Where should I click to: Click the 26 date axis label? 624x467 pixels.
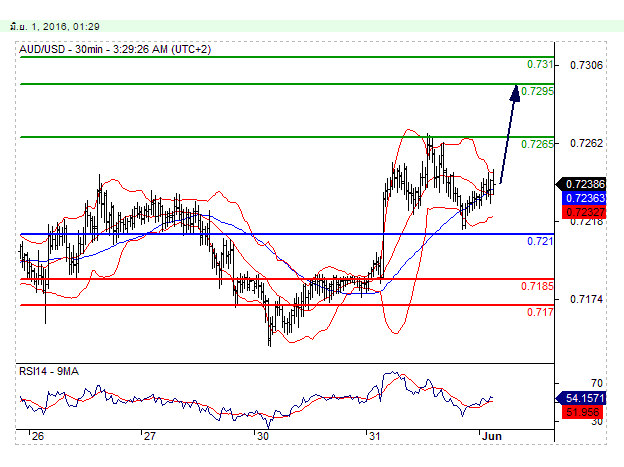pyautogui.click(x=38, y=436)
